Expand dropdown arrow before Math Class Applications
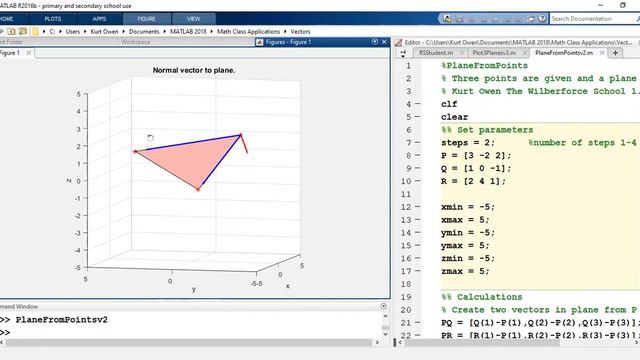640x360 pixels. pyautogui.click(x=211, y=31)
